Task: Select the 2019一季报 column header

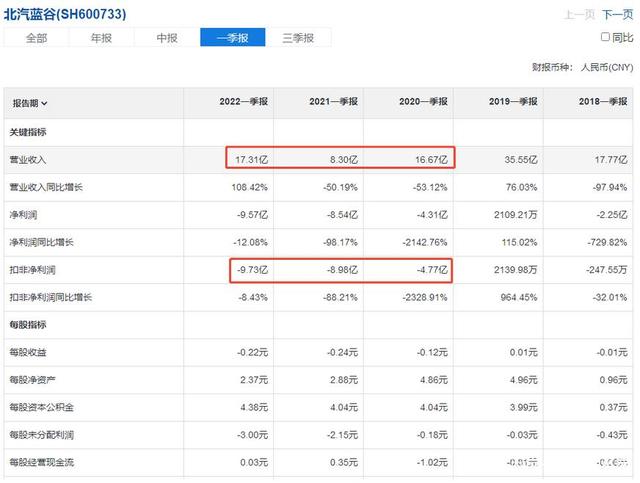Action: tap(513, 101)
